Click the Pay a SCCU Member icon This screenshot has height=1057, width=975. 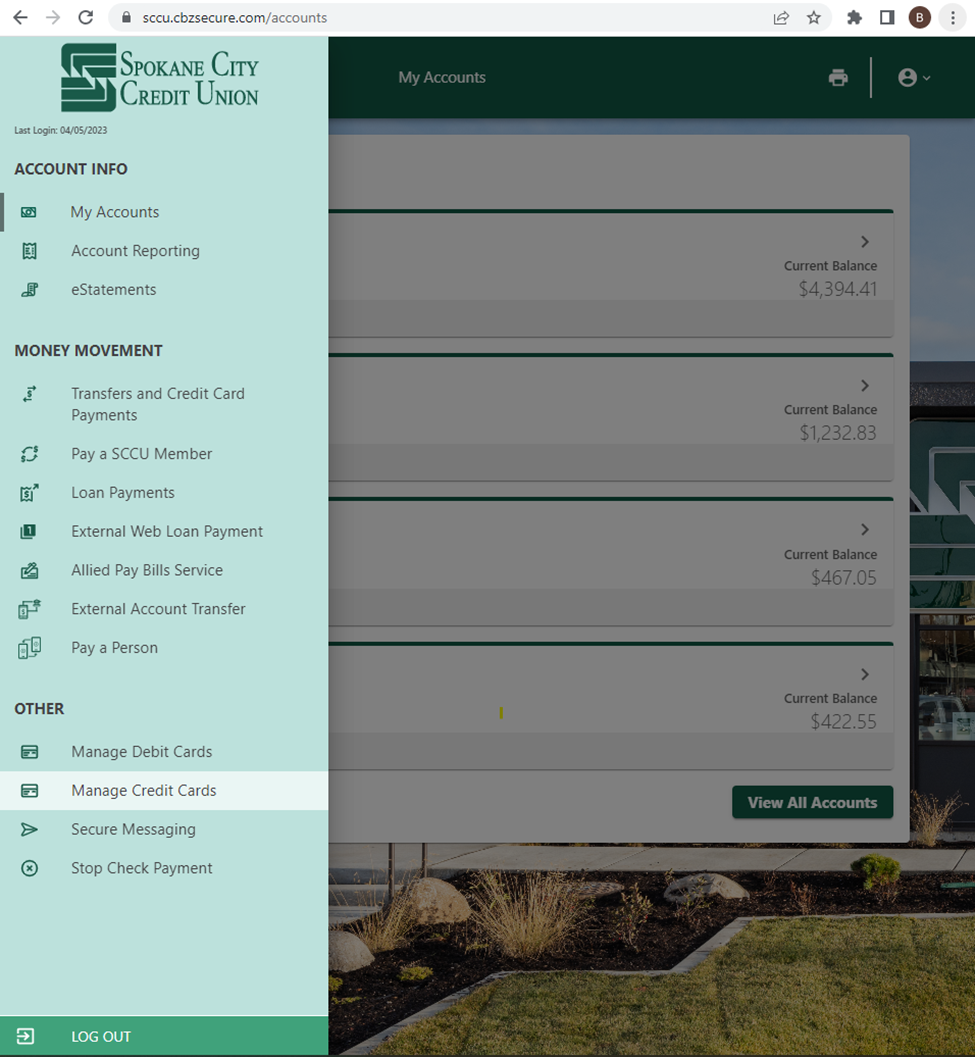(30, 454)
